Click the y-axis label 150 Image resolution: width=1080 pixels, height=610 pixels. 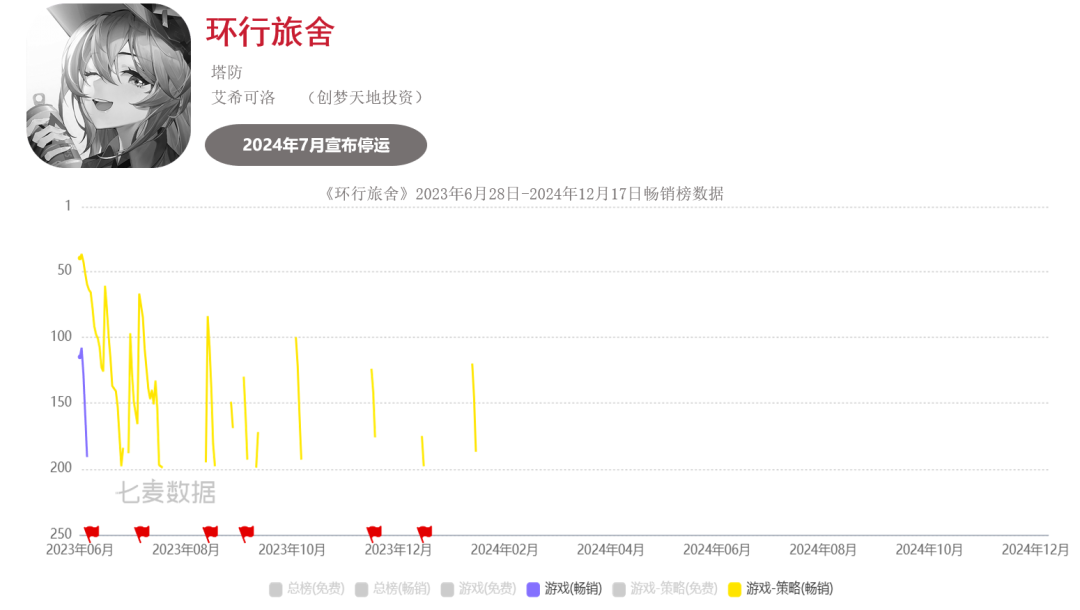coord(61,401)
